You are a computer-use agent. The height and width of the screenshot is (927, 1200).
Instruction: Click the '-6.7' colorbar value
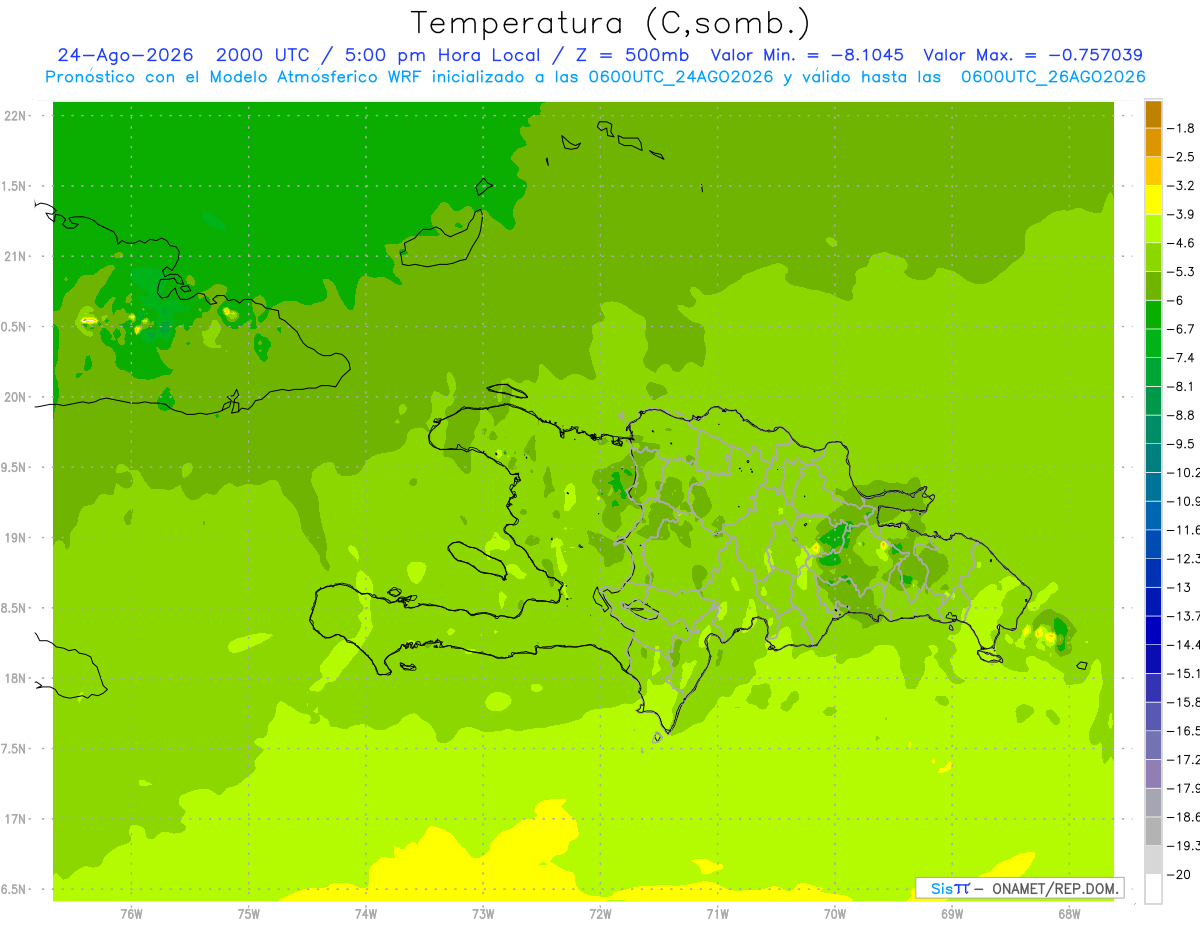pos(1181,329)
